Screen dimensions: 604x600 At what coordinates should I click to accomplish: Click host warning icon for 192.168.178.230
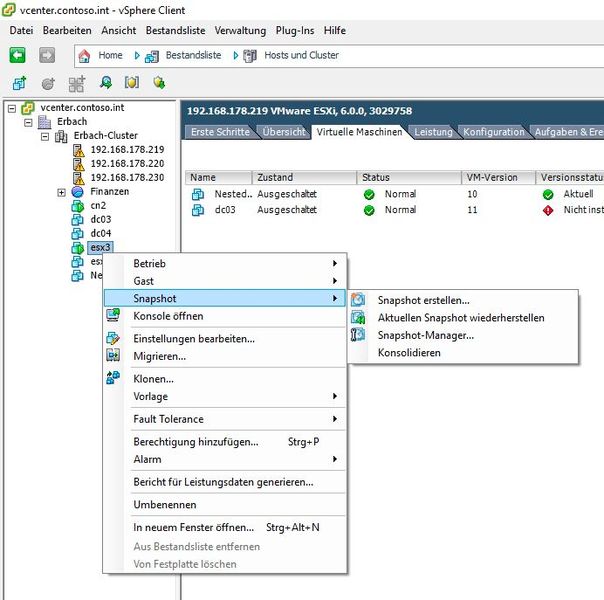[79, 178]
